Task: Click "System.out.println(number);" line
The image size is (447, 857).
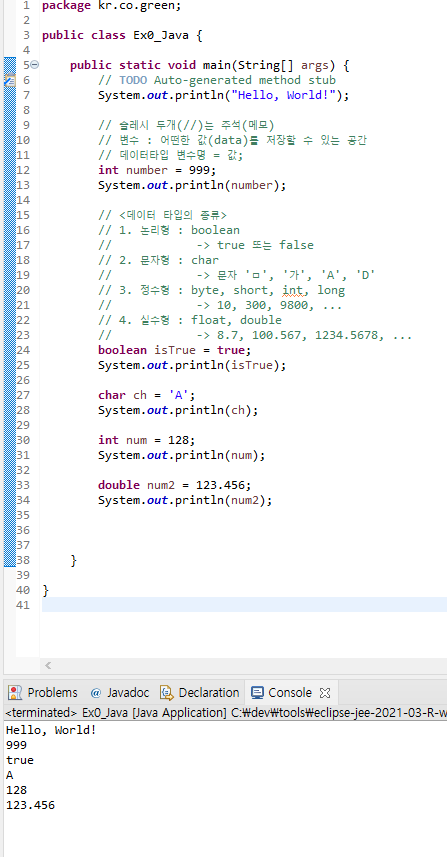Action: [x=192, y=185]
